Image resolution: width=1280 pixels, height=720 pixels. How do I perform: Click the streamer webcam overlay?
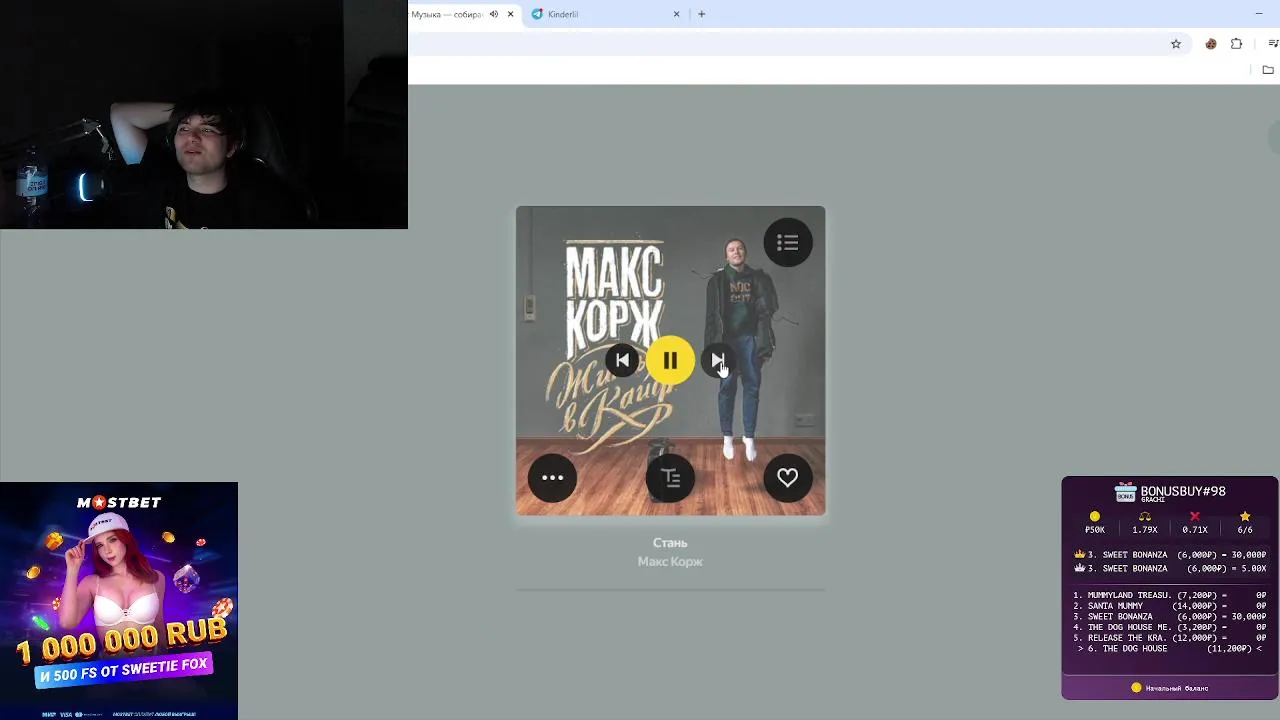tap(204, 115)
